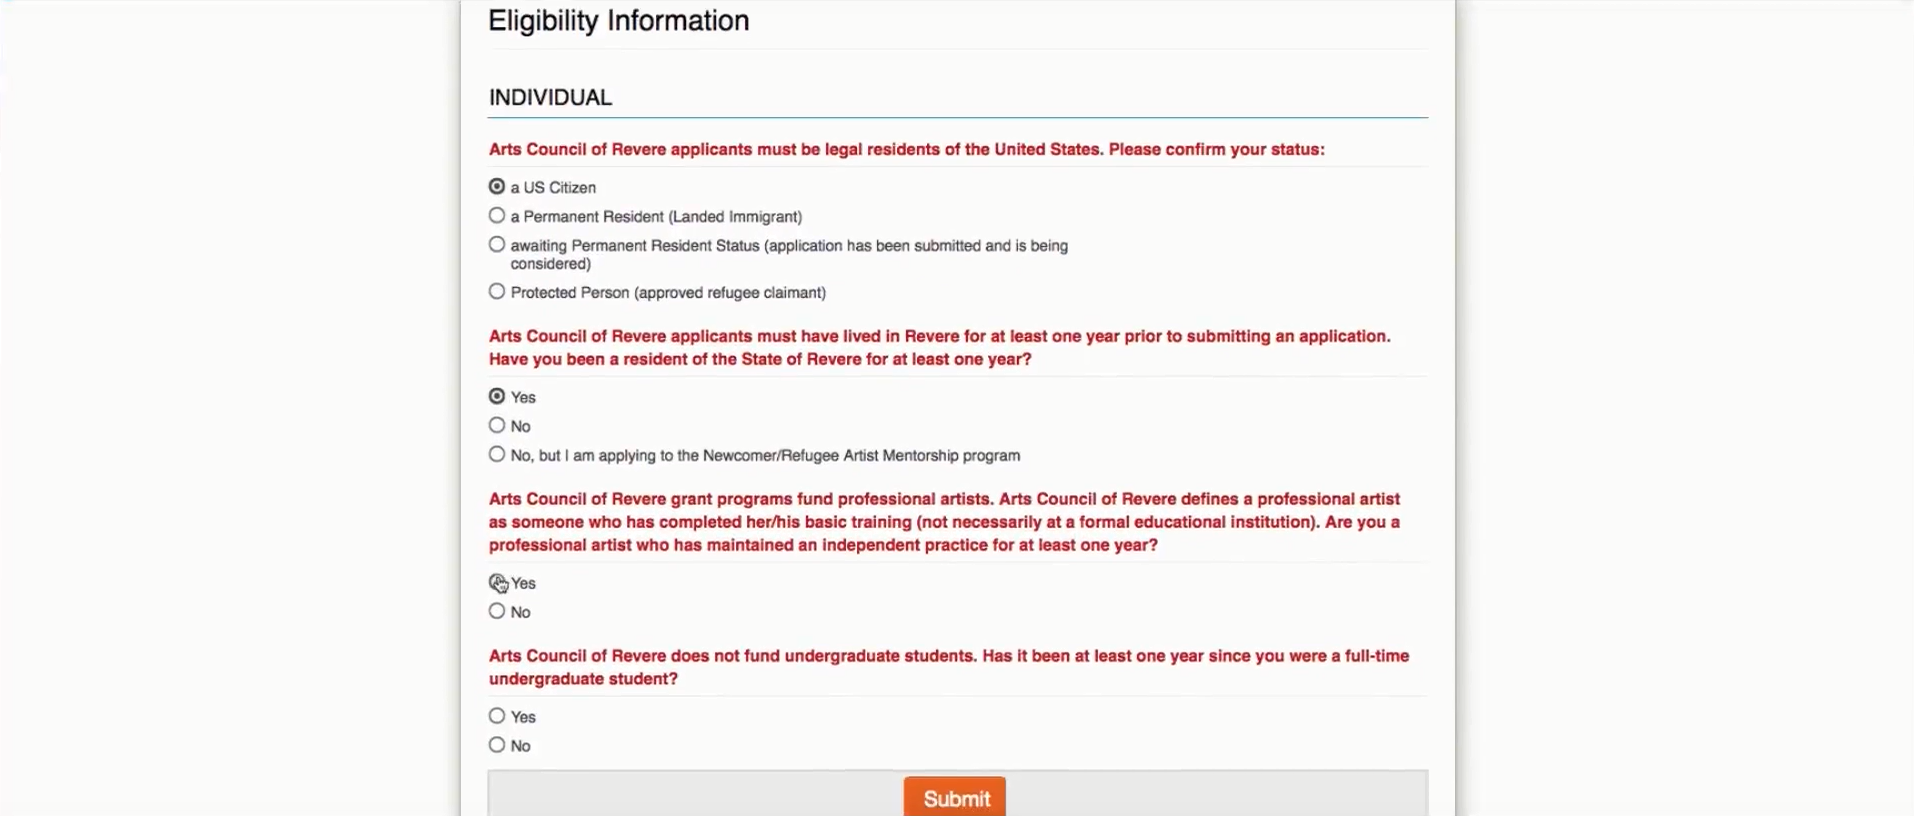
Task: Pick 'Protected Person (approved refugee claimant)' option
Action: click(497, 292)
